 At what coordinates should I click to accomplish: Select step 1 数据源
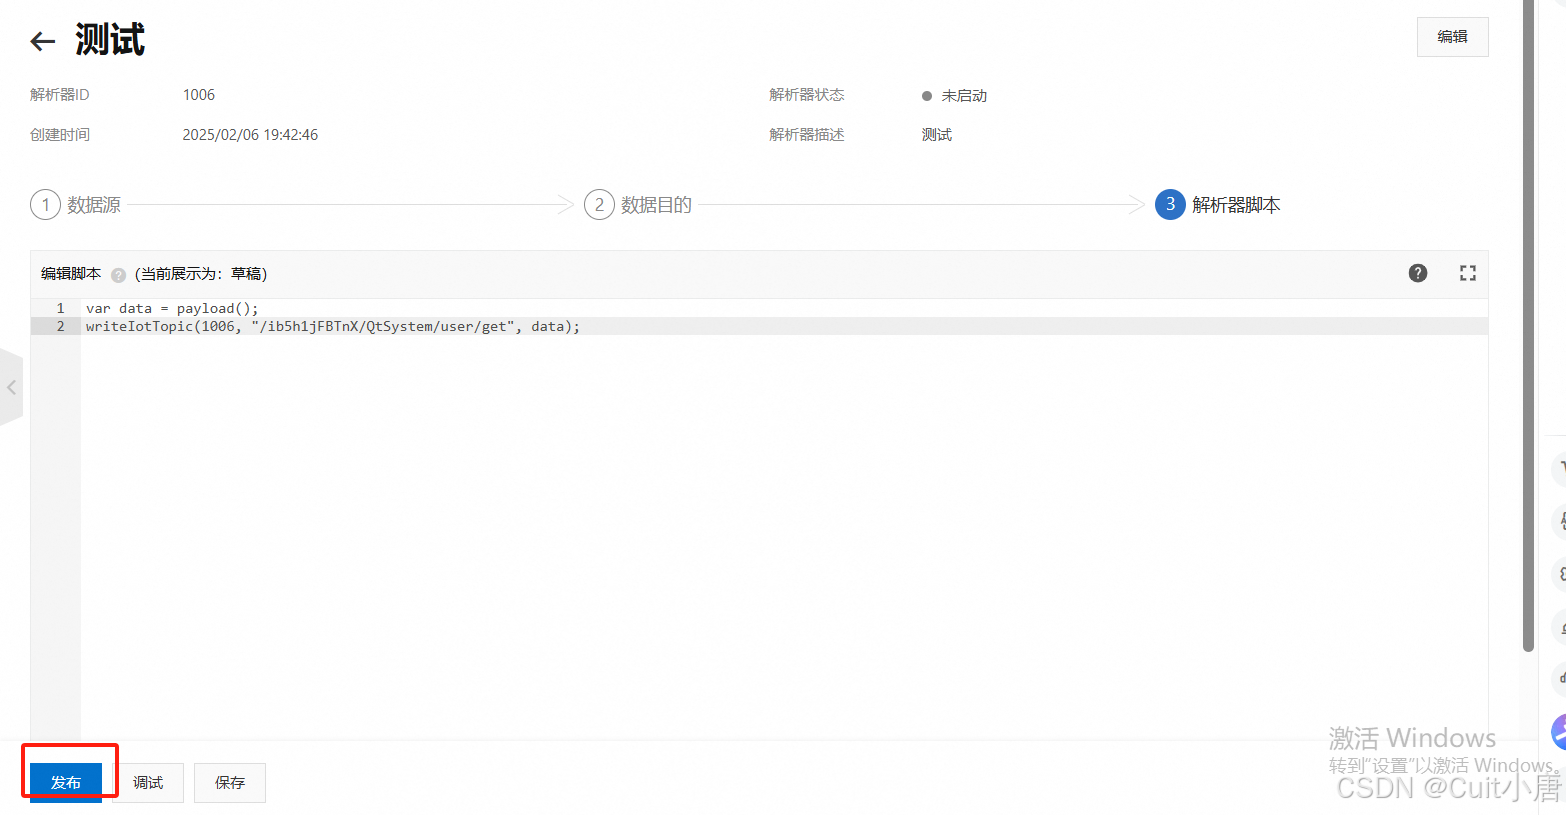pyautogui.click(x=76, y=205)
